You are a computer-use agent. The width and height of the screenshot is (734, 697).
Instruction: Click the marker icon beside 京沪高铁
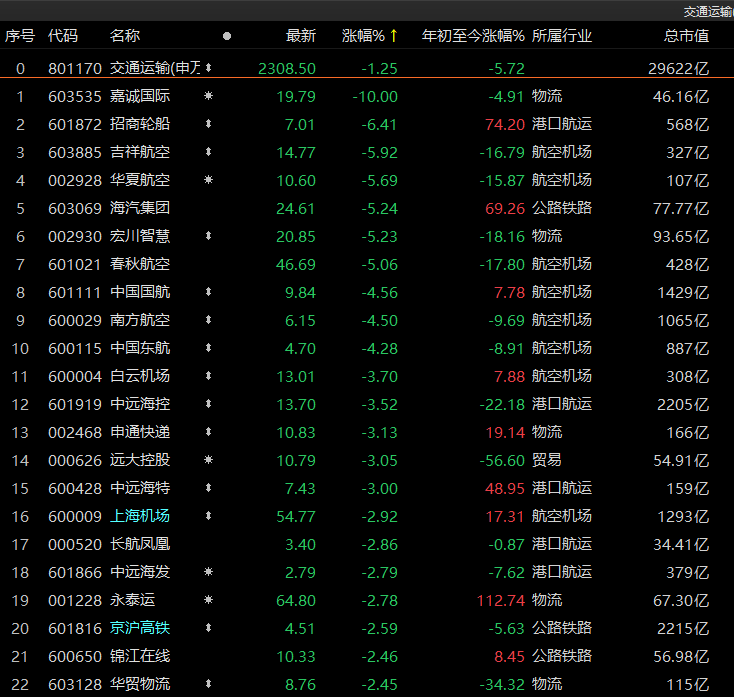(208, 629)
